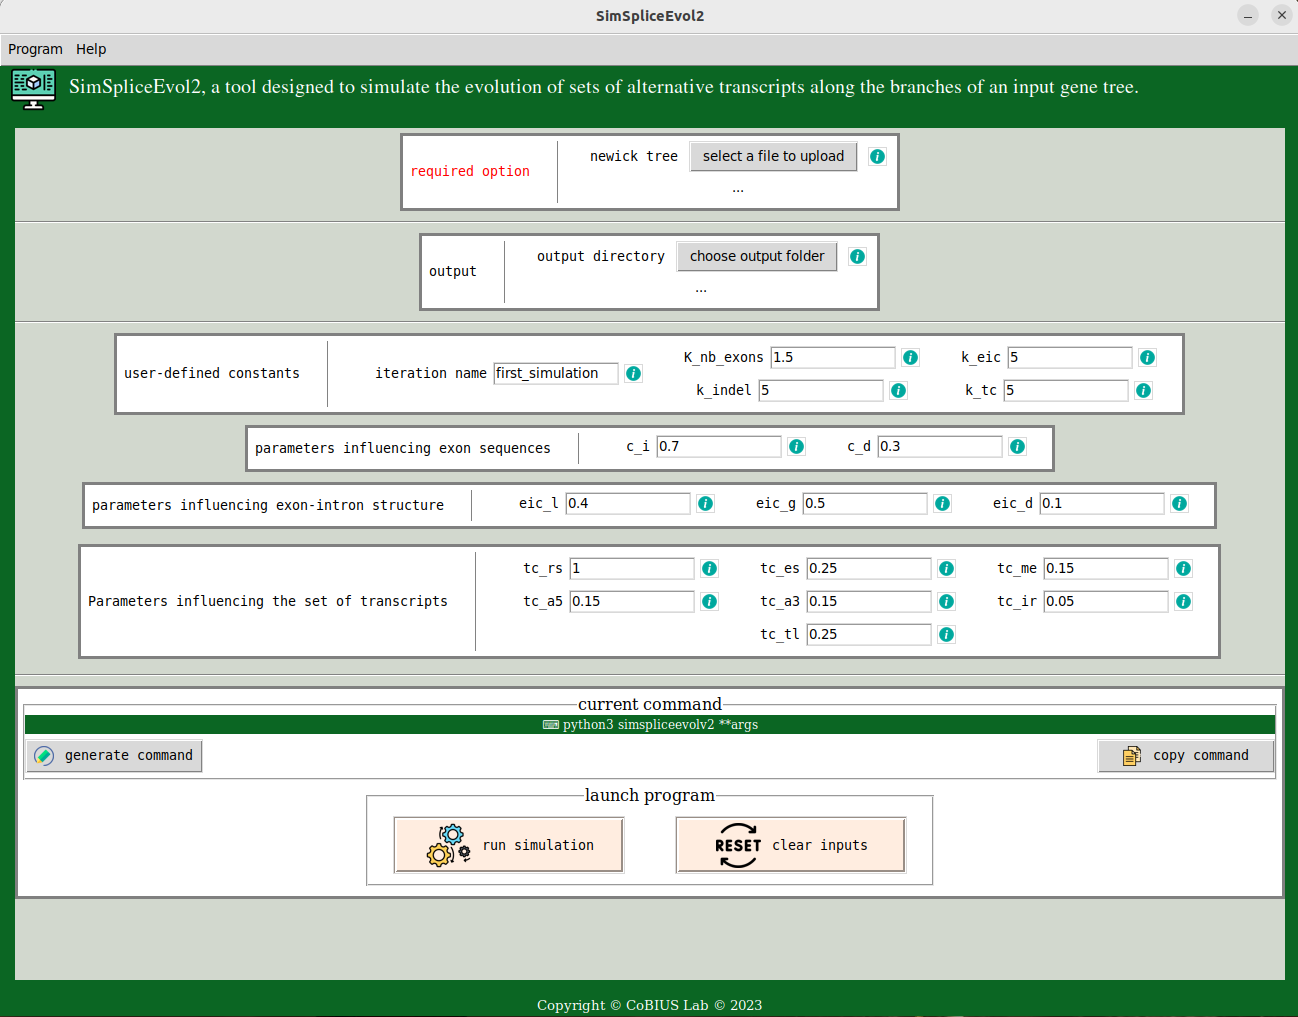Show info for iteration name field

click(x=633, y=374)
